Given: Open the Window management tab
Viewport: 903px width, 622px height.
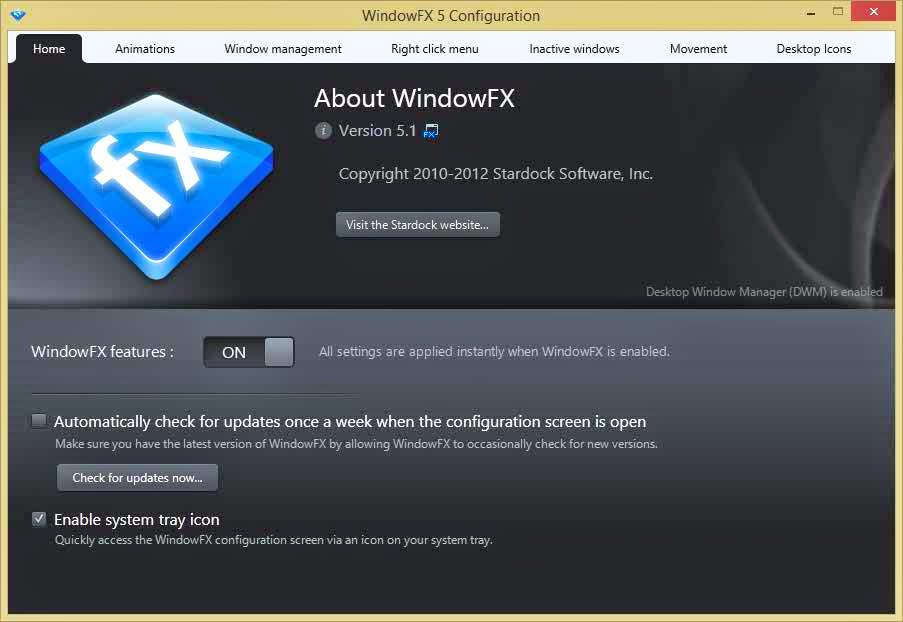Looking at the screenshot, I should click(283, 49).
